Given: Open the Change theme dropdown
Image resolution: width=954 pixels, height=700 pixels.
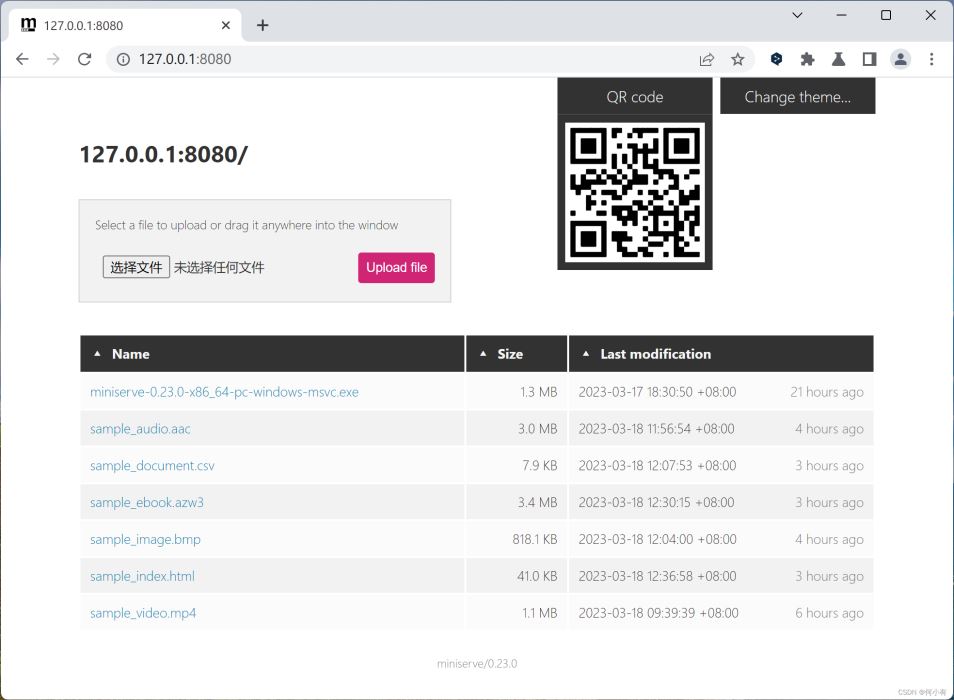Looking at the screenshot, I should pyautogui.click(x=797, y=97).
